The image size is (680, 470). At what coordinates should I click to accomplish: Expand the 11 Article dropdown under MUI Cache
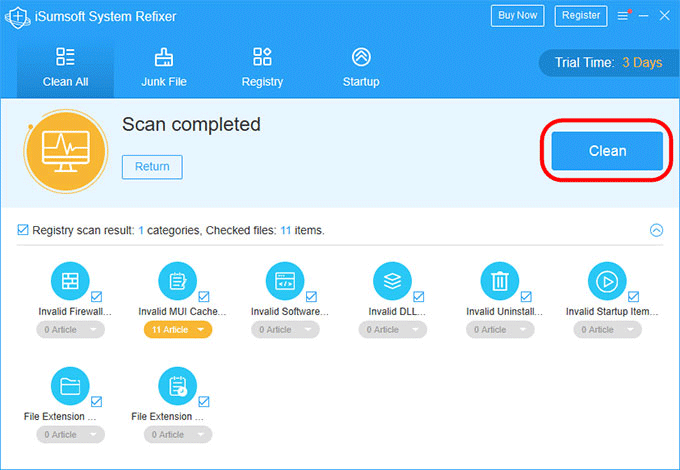(178, 330)
